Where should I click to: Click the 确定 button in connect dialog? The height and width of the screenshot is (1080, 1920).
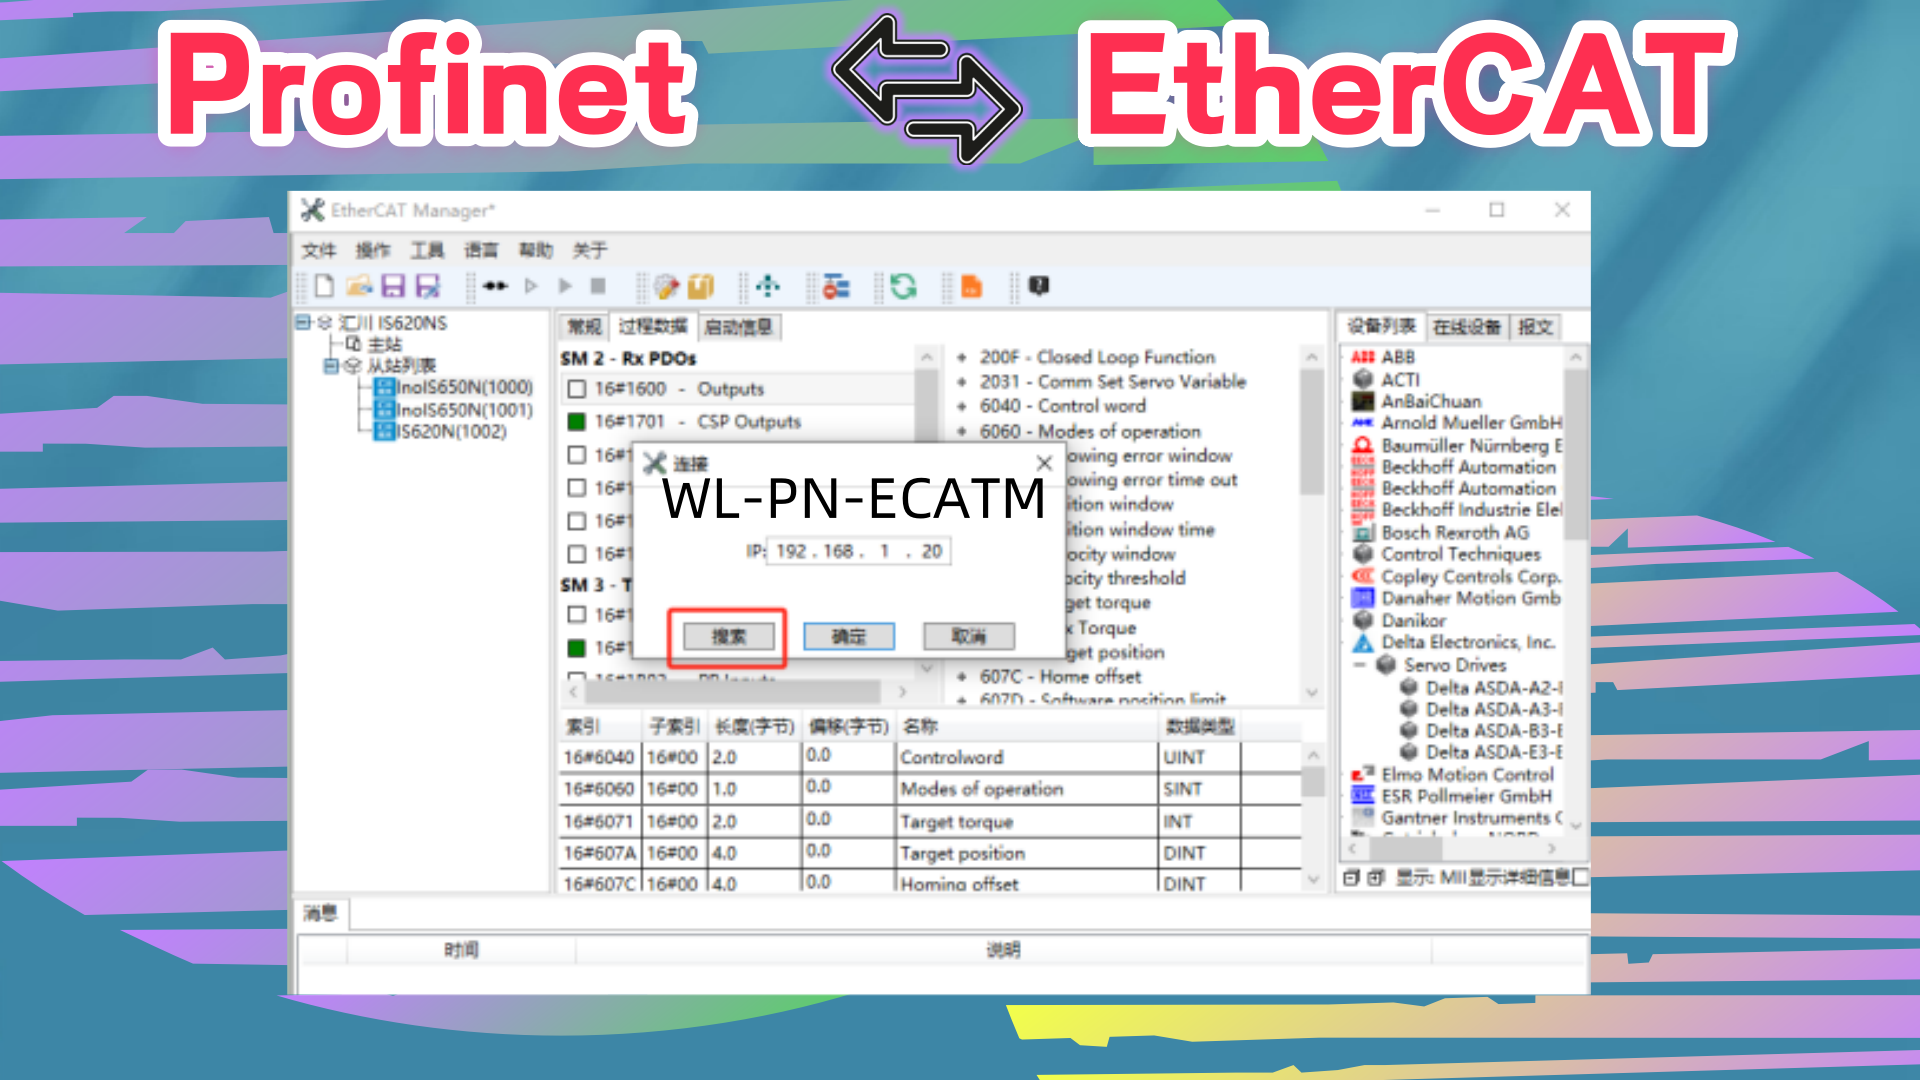[848, 636]
